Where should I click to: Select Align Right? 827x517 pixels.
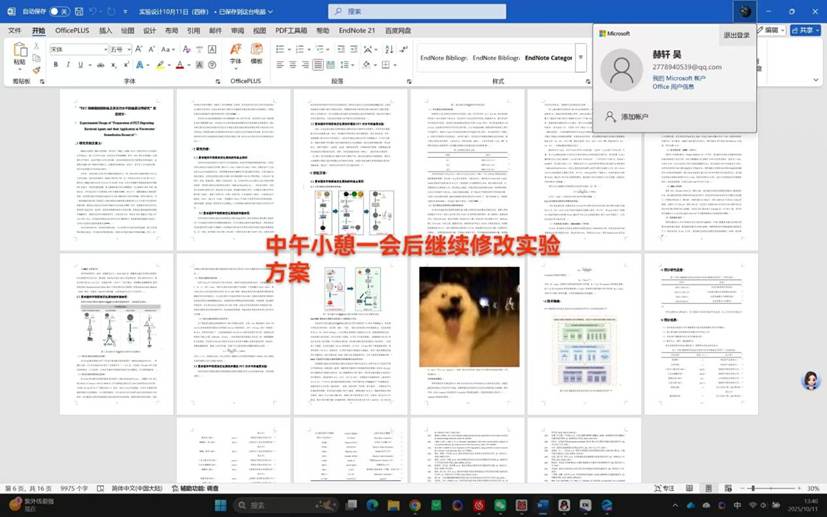coord(305,65)
